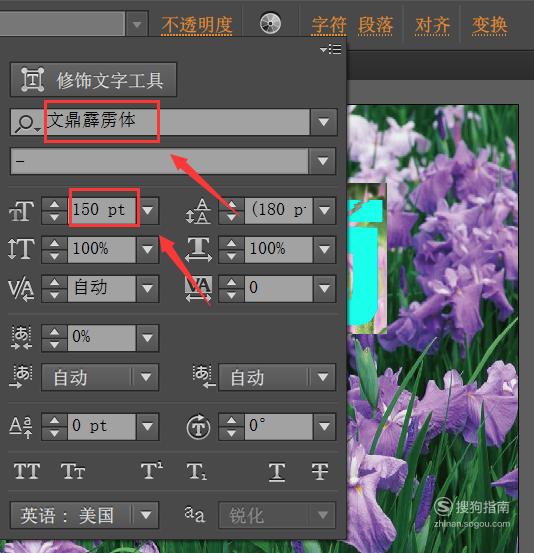Click the baseline shift 0 pt field
534x553 pixels.
(x=102, y=427)
